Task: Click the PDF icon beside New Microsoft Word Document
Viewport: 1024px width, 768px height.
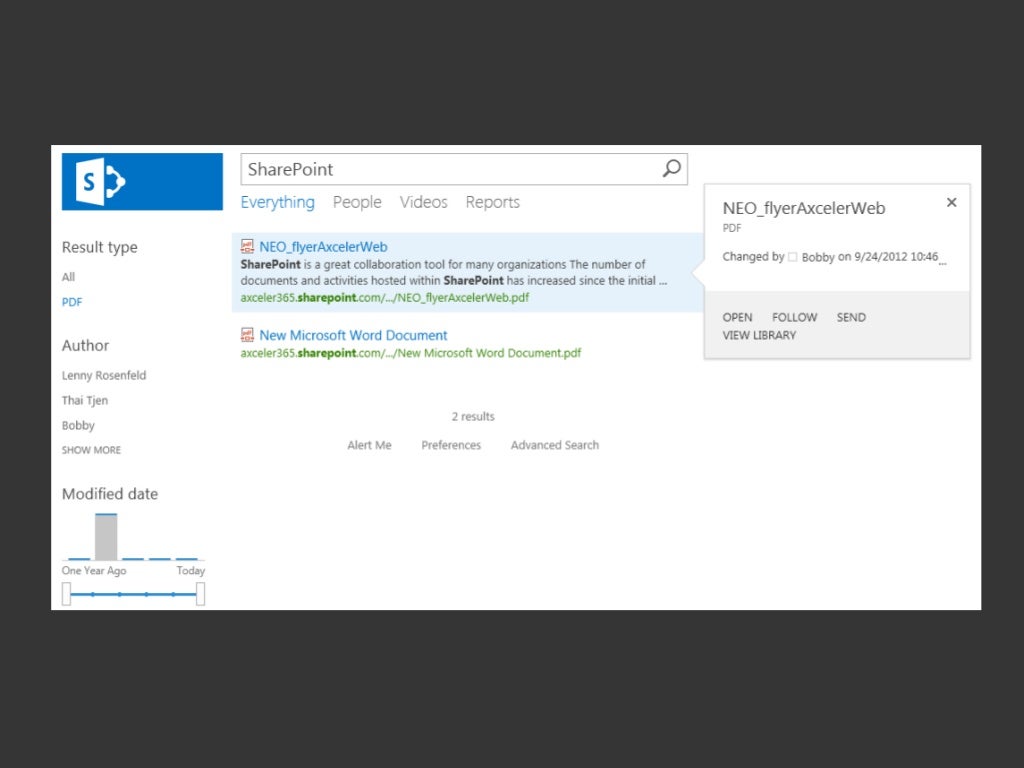Action: click(x=247, y=335)
